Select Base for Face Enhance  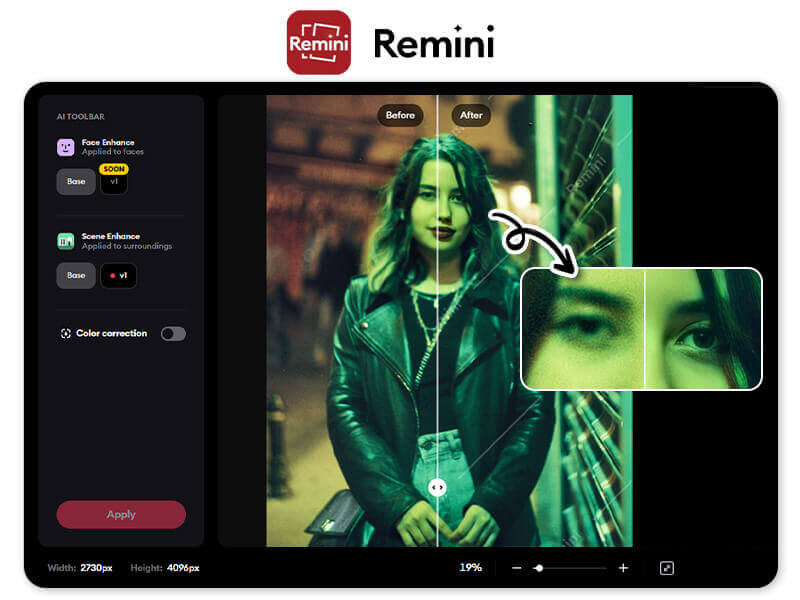tap(76, 181)
